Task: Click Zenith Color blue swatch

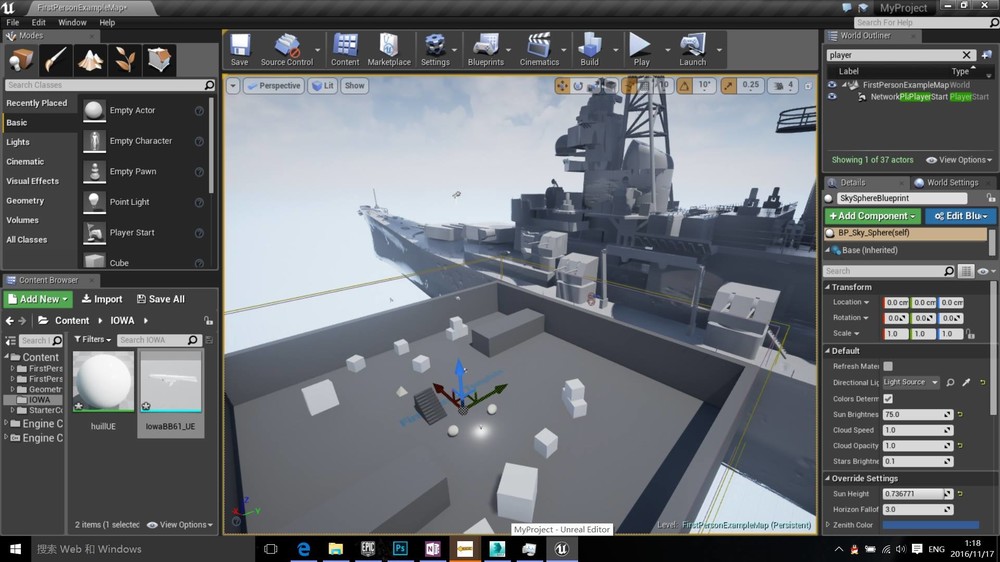Action: [x=930, y=525]
